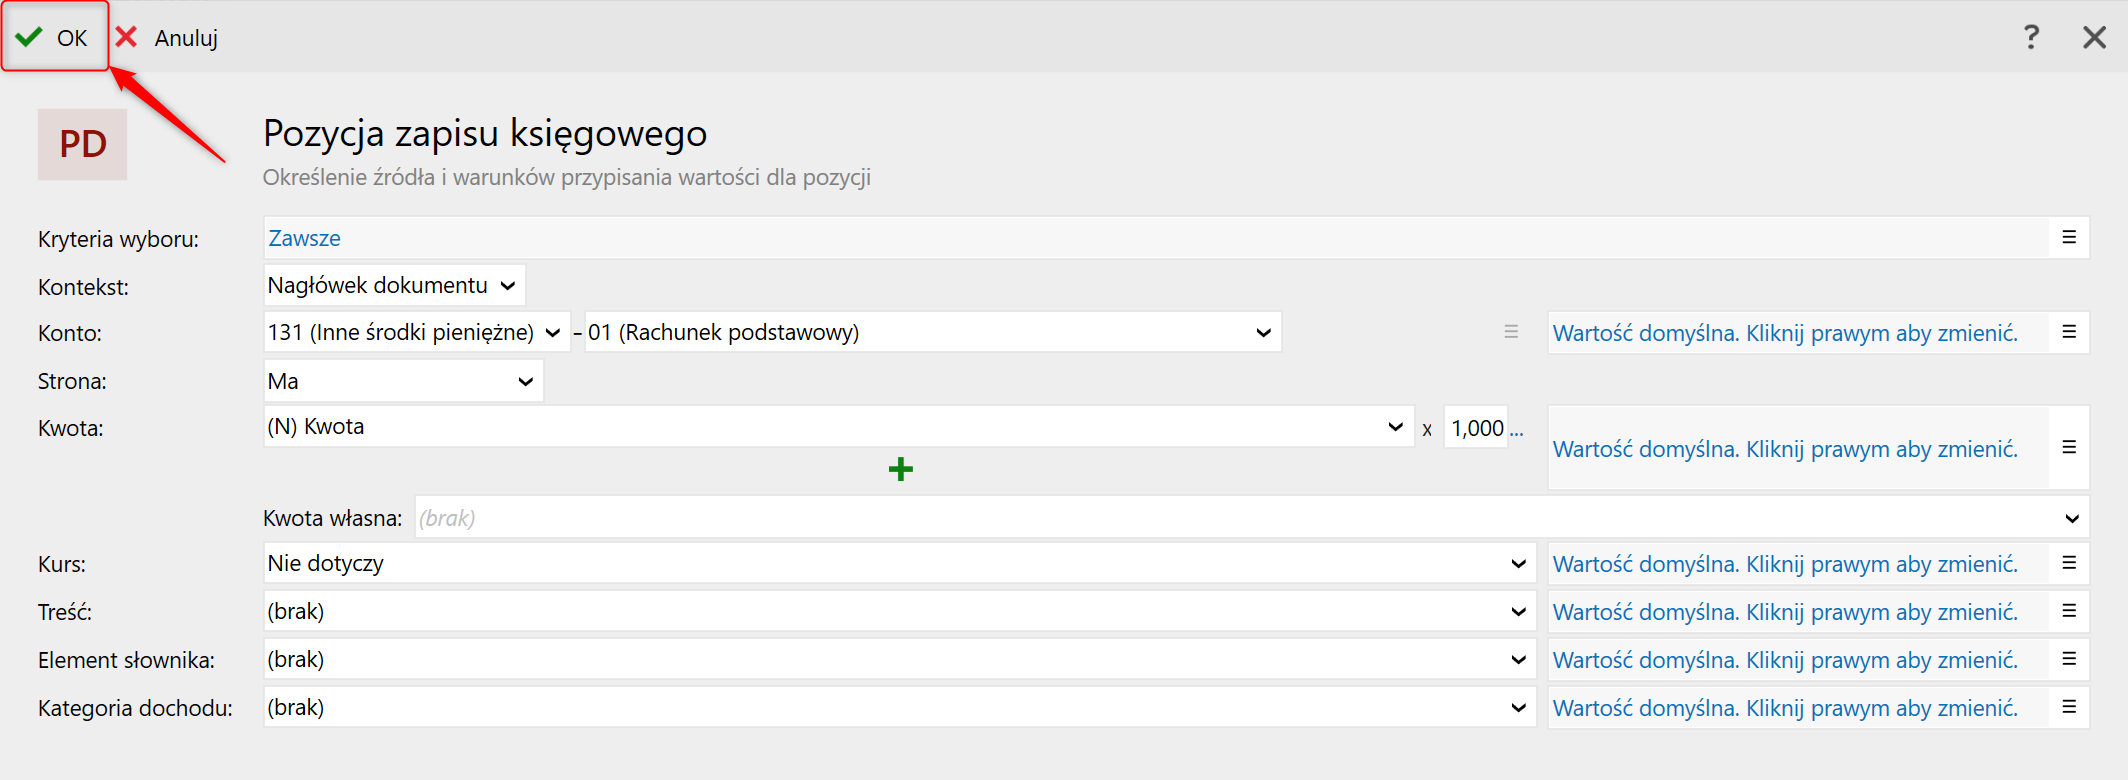The width and height of the screenshot is (2128, 780).
Task: Click the Zawsze selection criteria link
Action: 304,238
